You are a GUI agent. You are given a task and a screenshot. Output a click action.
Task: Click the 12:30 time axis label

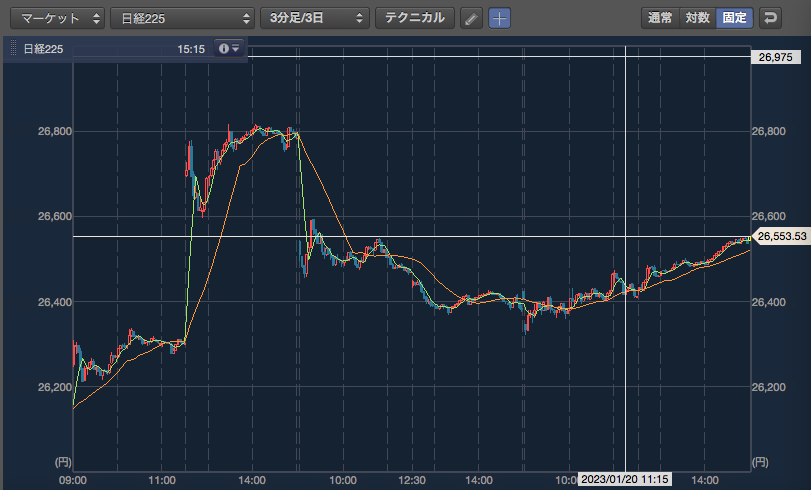[412, 480]
